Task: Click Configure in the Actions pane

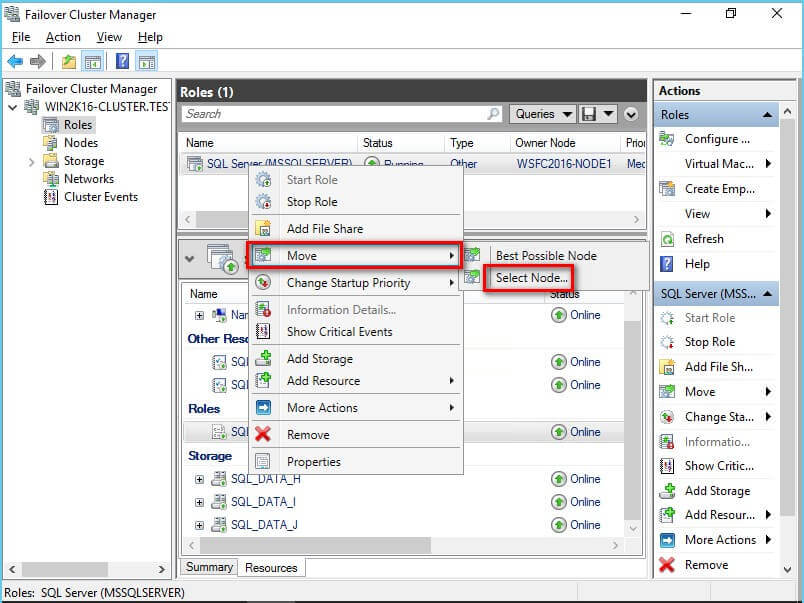Action: pos(717,139)
